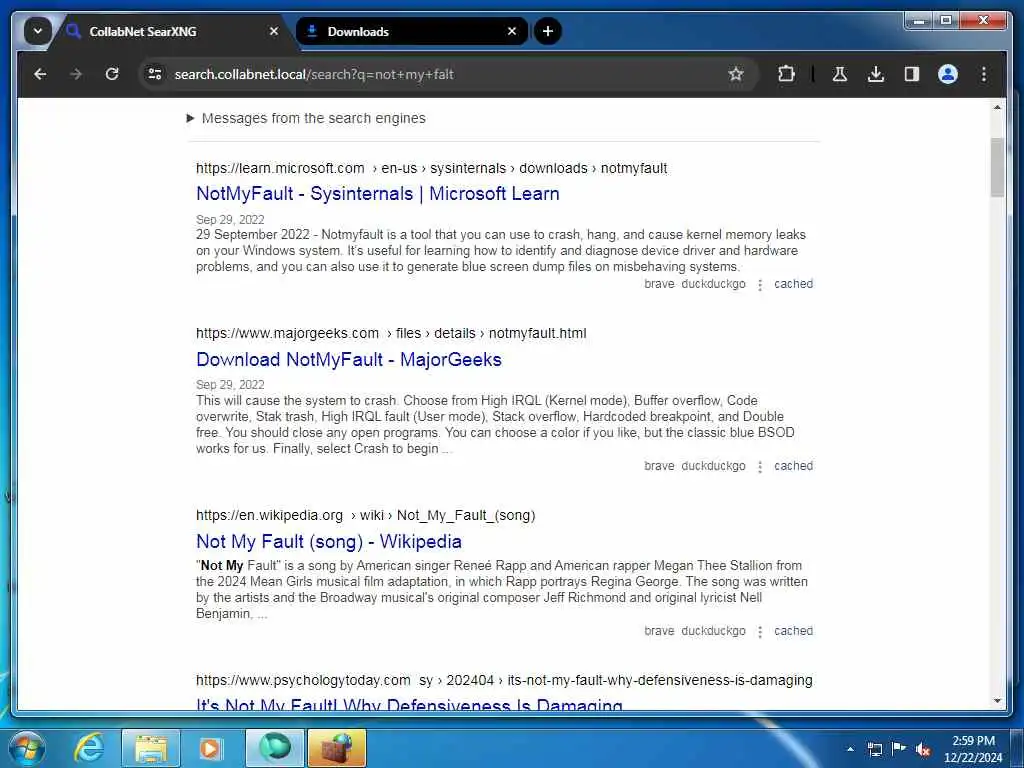1024x768 pixels.
Task: Open a new browser tab
Action: pyautogui.click(x=547, y=31)
